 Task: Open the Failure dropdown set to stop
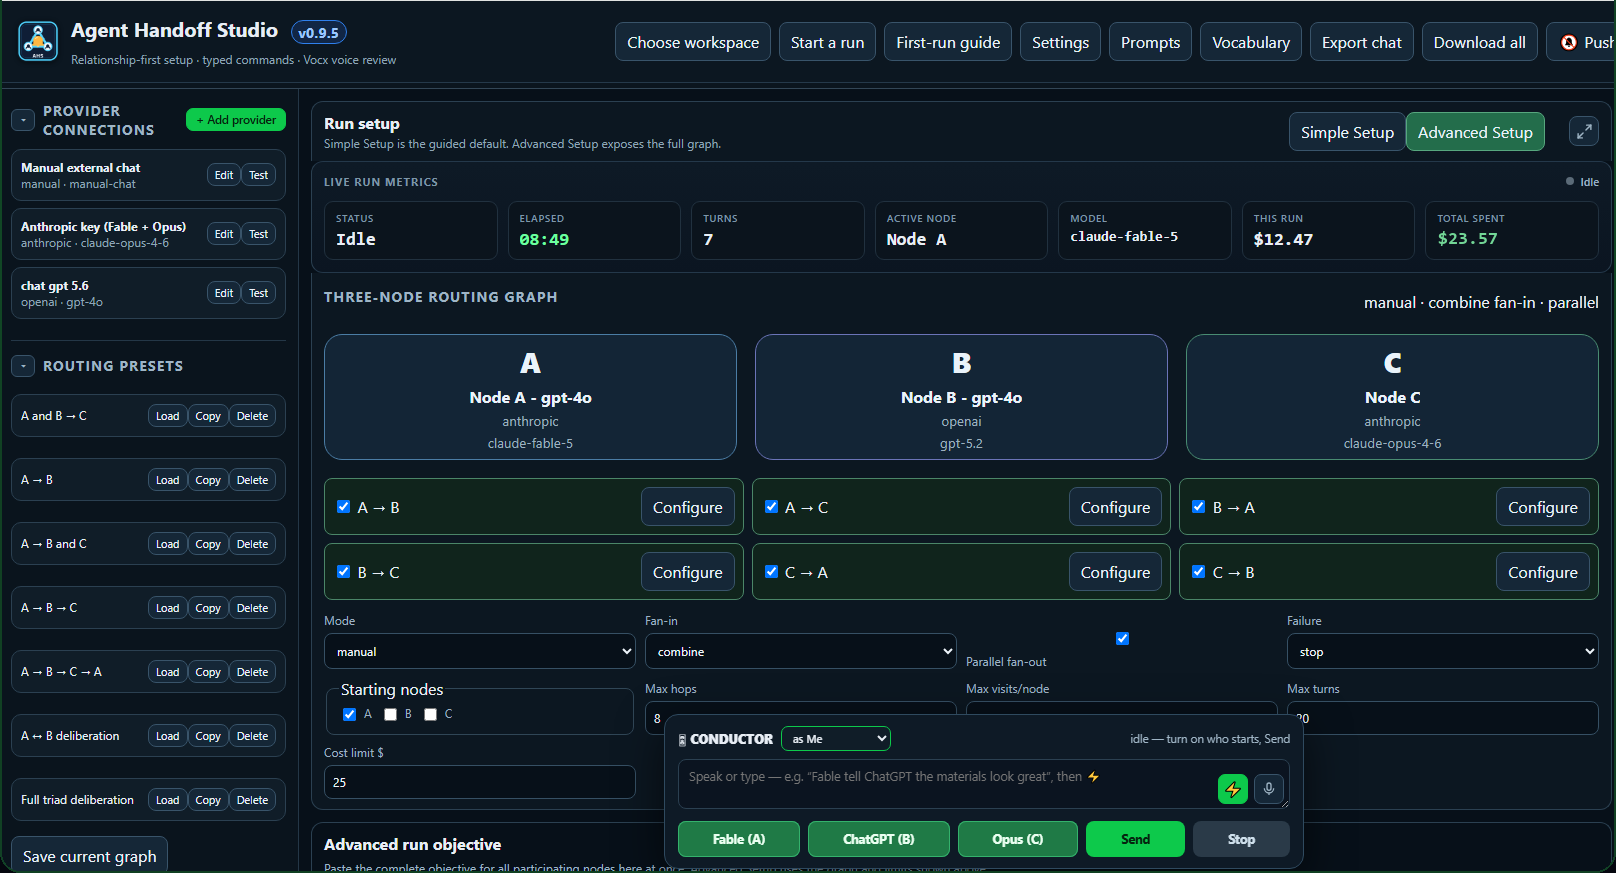(x=1442, y=651)
